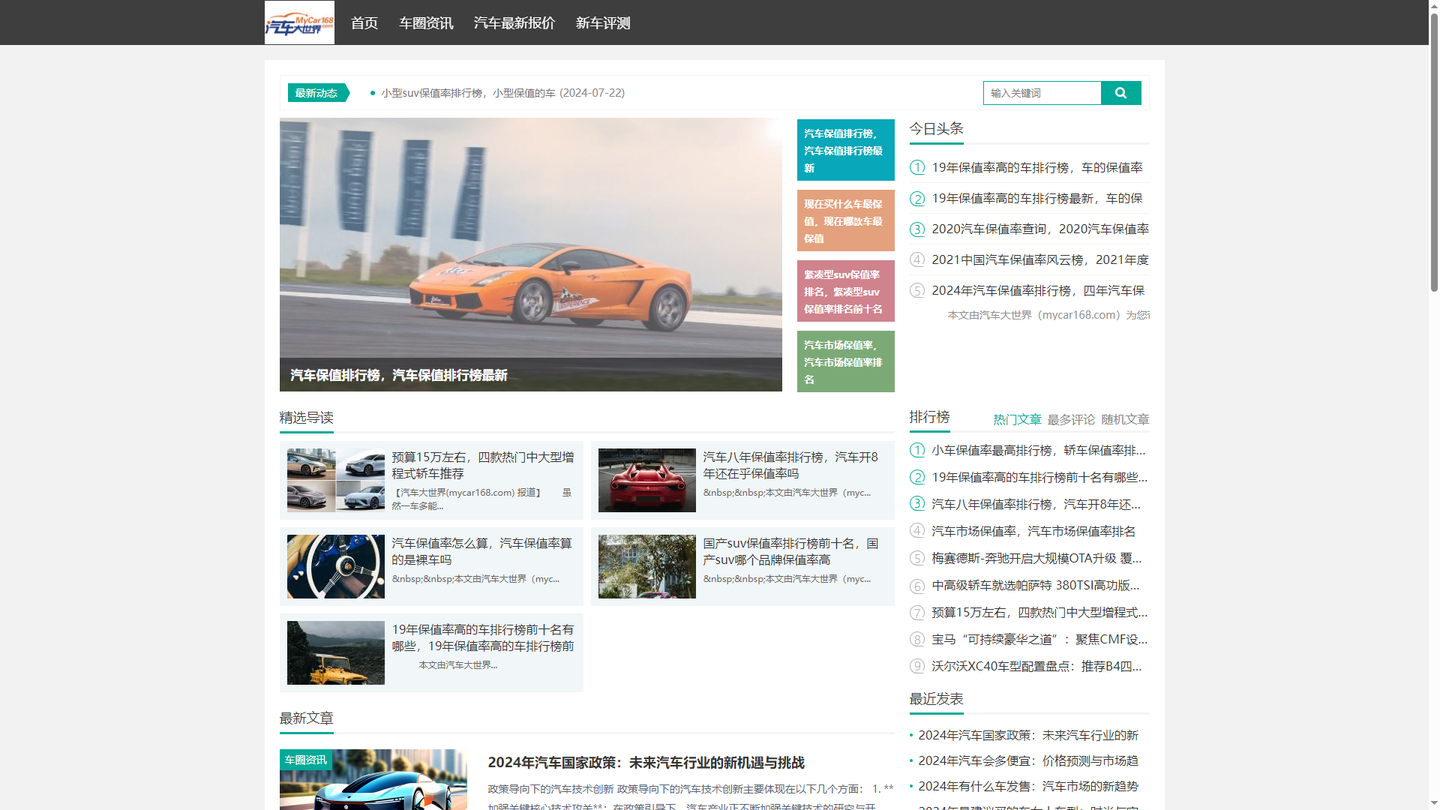Screen dimensions: 1440x810
Task: Open ranking item 中高级轿车就选帕萨特 380TSI高功版
Action: 1036,585
